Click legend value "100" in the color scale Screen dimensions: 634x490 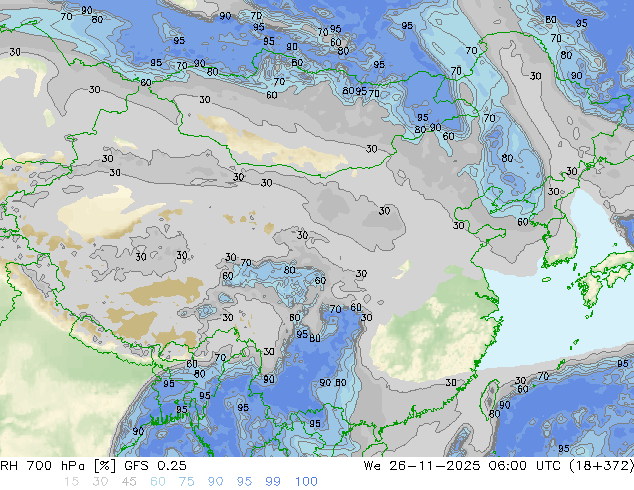tap(306, 482)
